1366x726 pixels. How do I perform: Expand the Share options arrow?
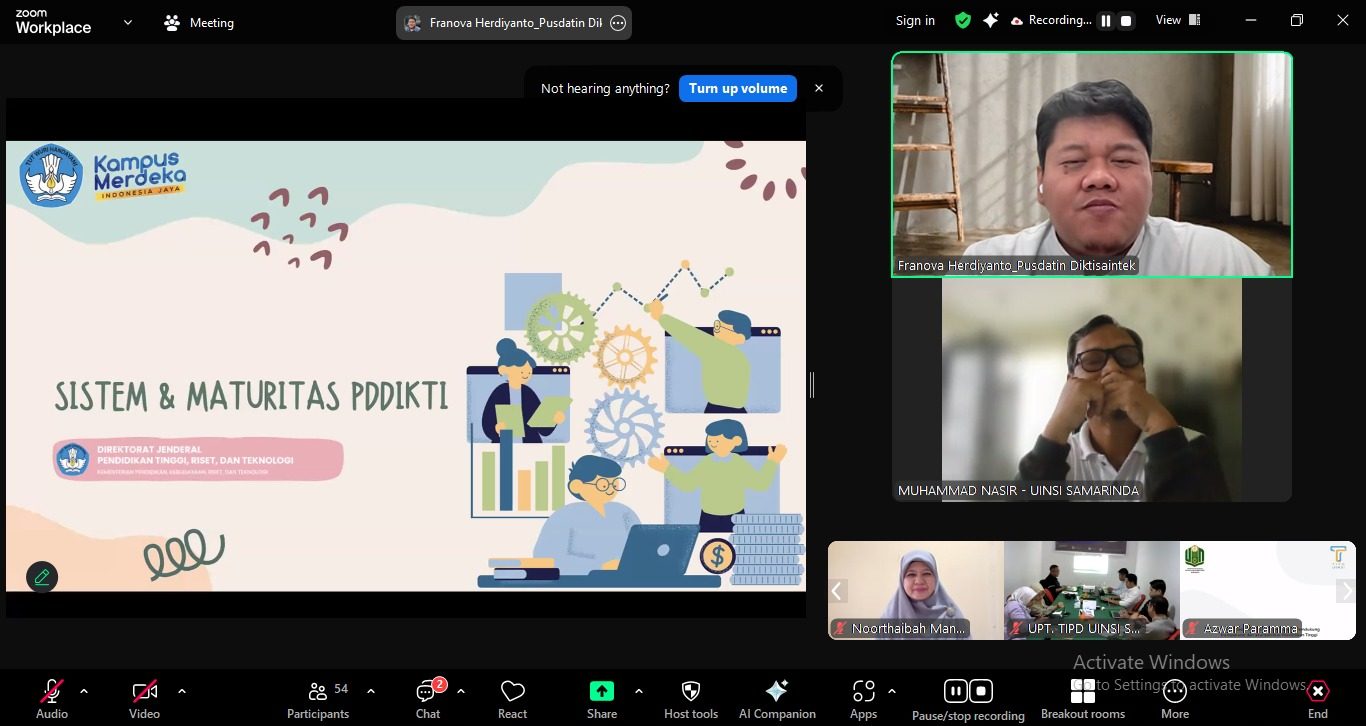click(x=638, y=691)
